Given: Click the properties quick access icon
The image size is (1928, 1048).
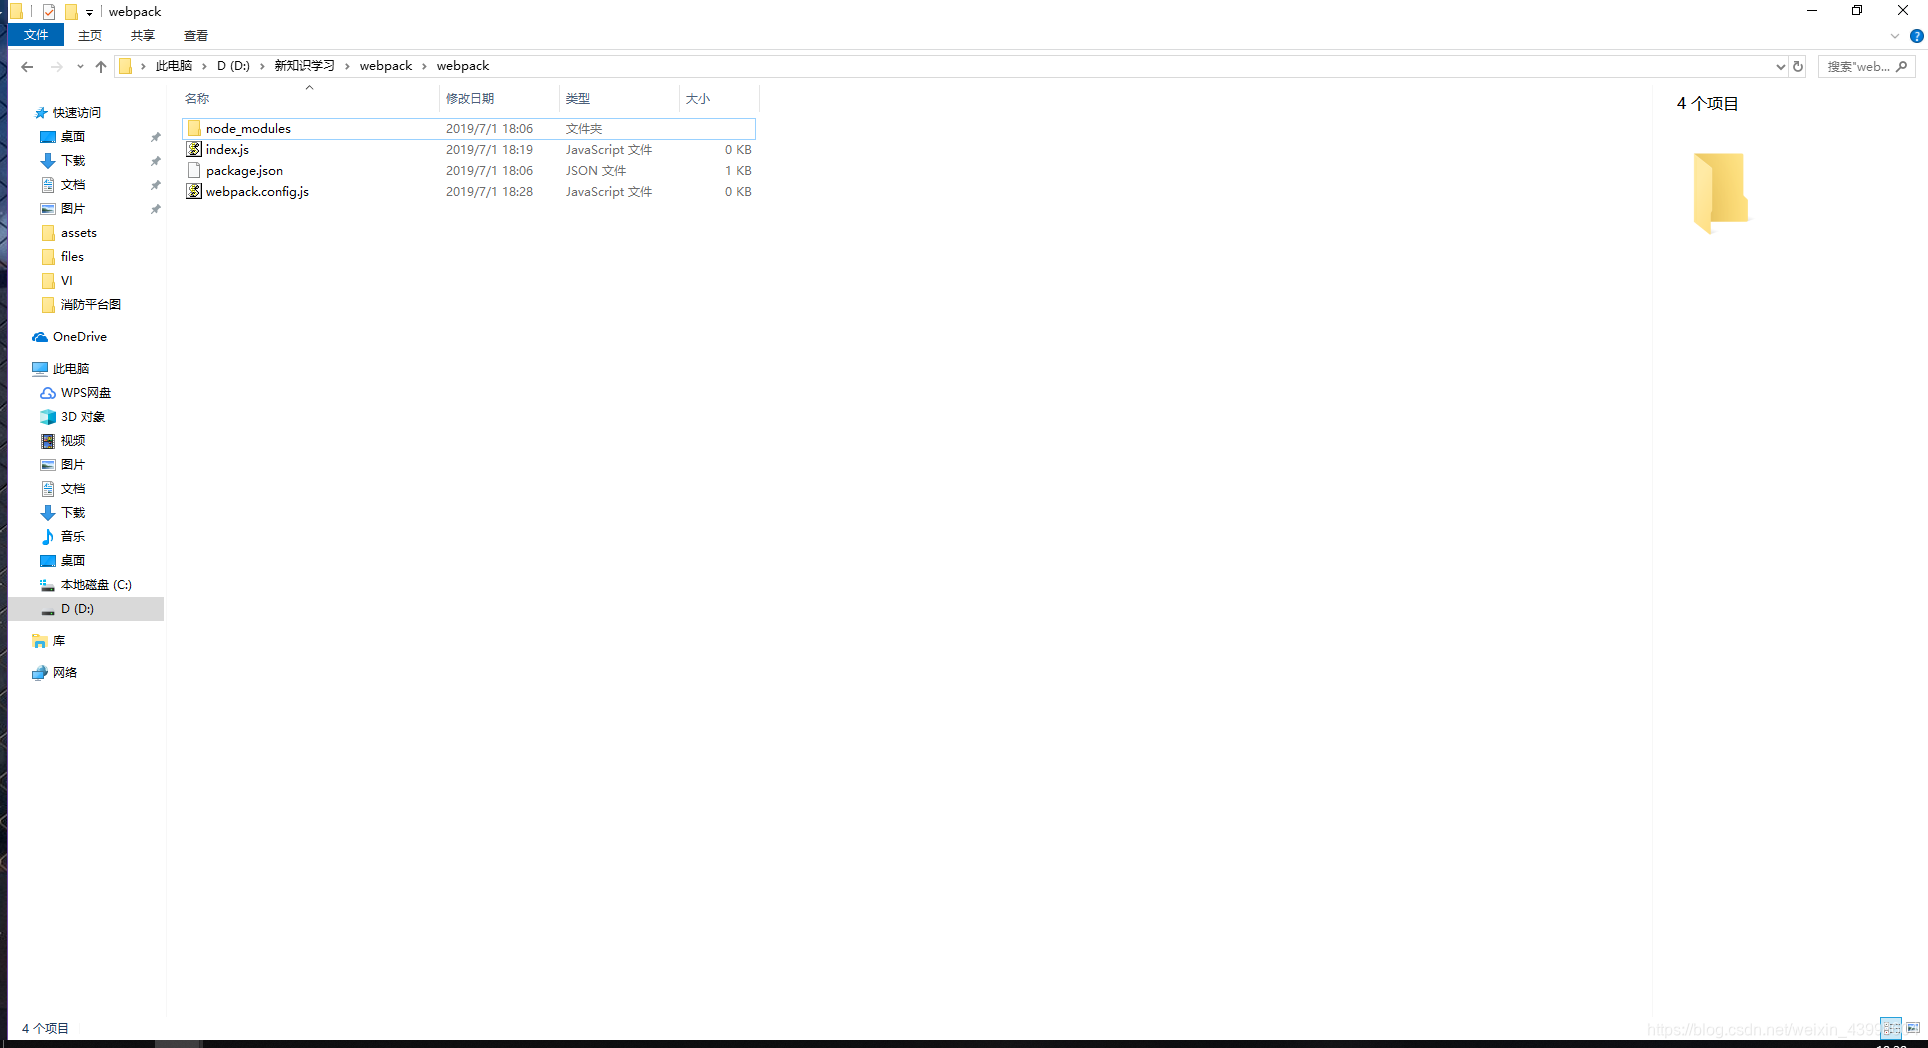Looking at the screenshot, I should (49, 12).
